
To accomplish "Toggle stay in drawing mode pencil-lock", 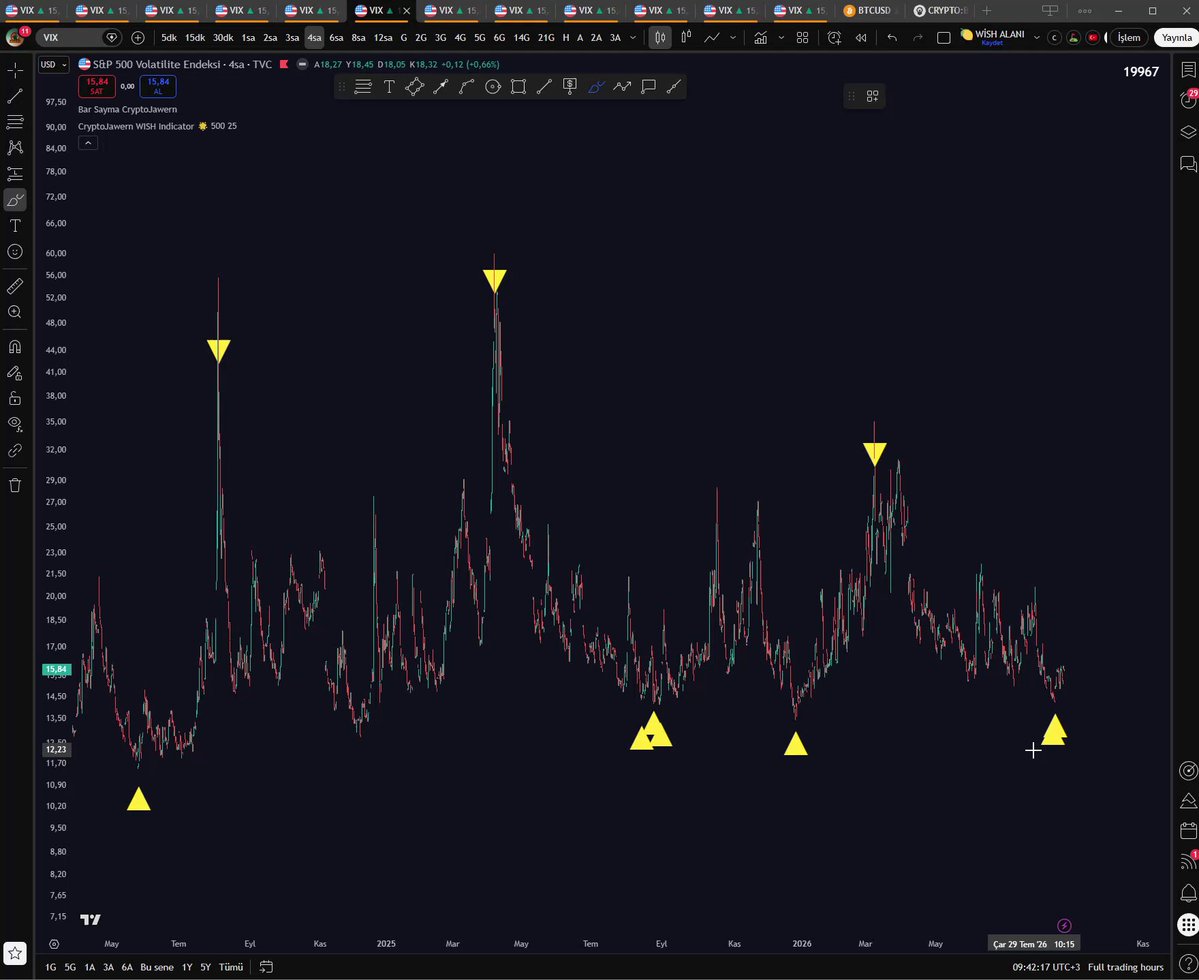I will point(15,373).
